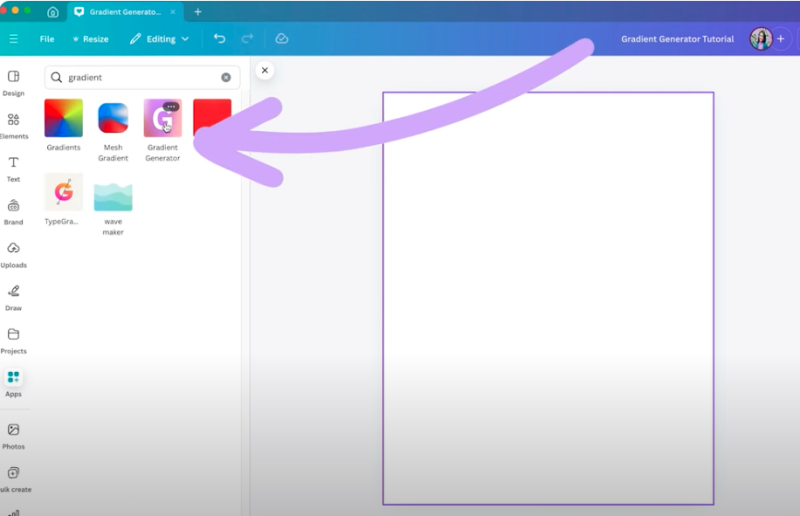Open the Gradient Generator app

pyautogui.click(x=162, y=118)
